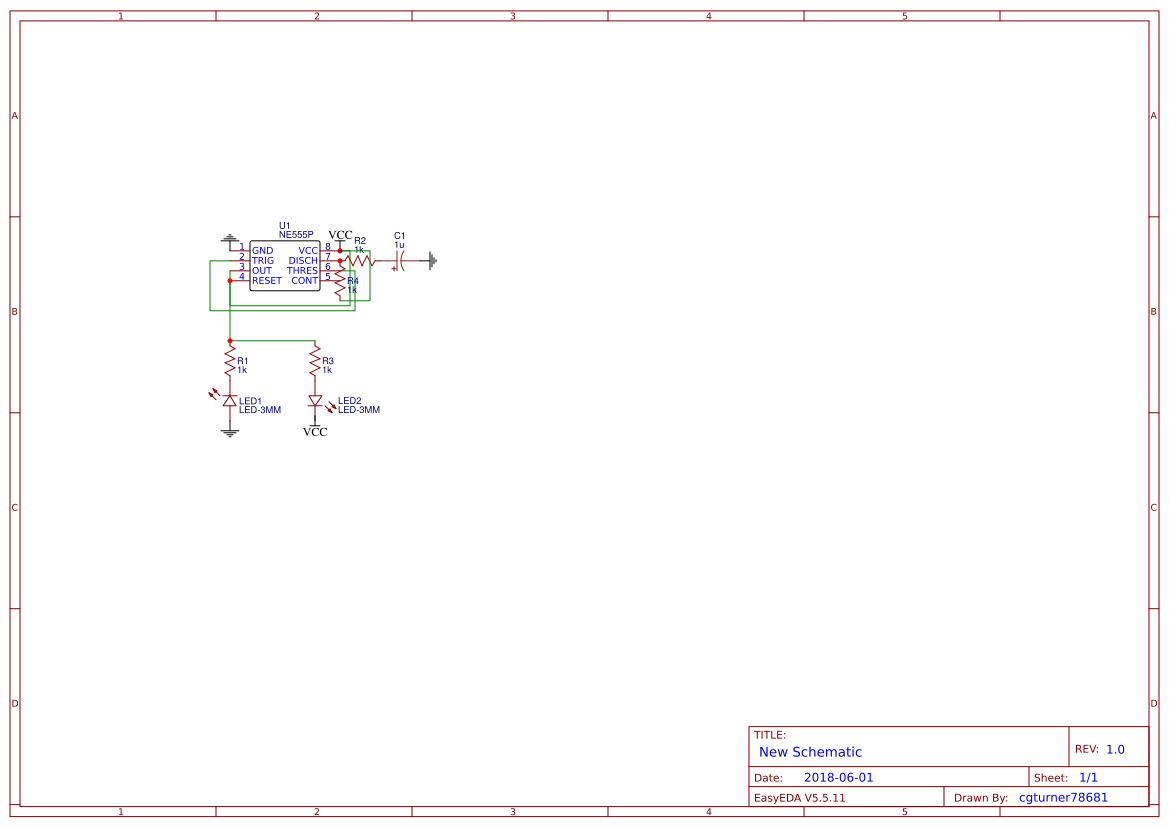Select the VCC symbol above pin 8
This screenshot has width=1169, height=827.
[340, 235]
